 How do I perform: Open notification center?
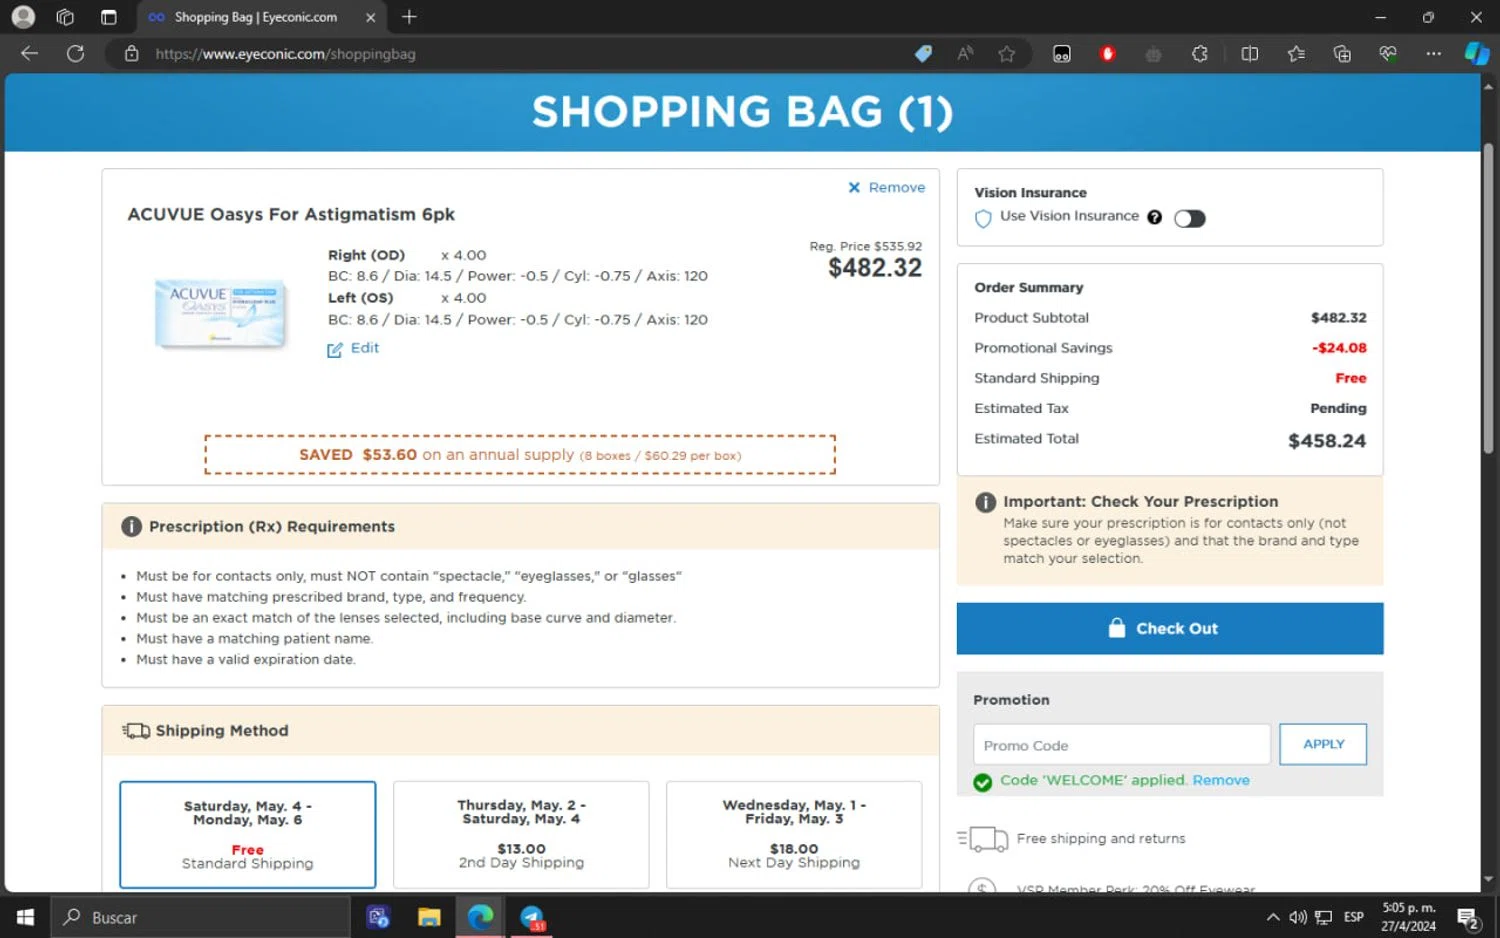coord(1468,917)
